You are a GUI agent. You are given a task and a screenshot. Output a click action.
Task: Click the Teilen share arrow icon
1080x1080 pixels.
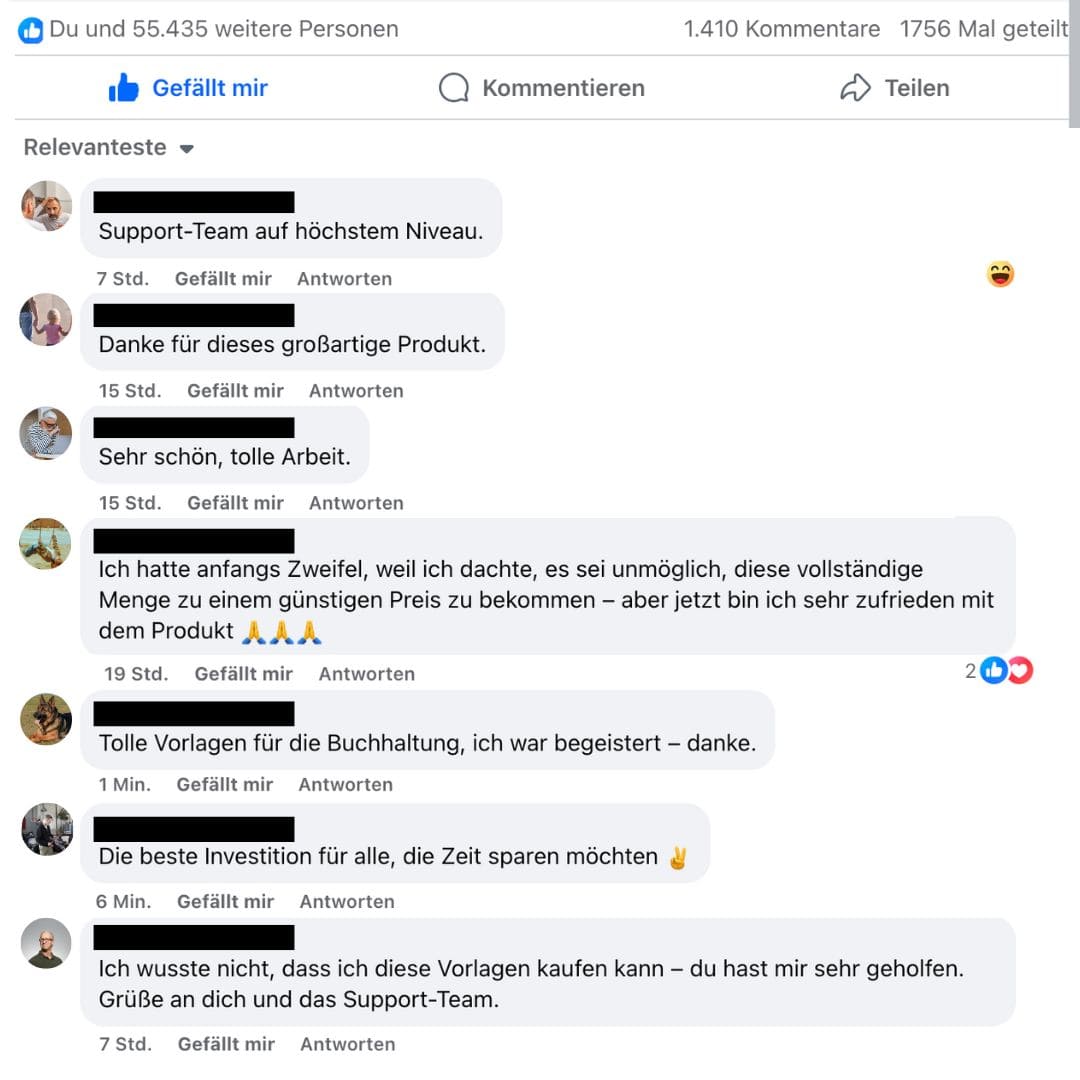[x=855, y=87]
